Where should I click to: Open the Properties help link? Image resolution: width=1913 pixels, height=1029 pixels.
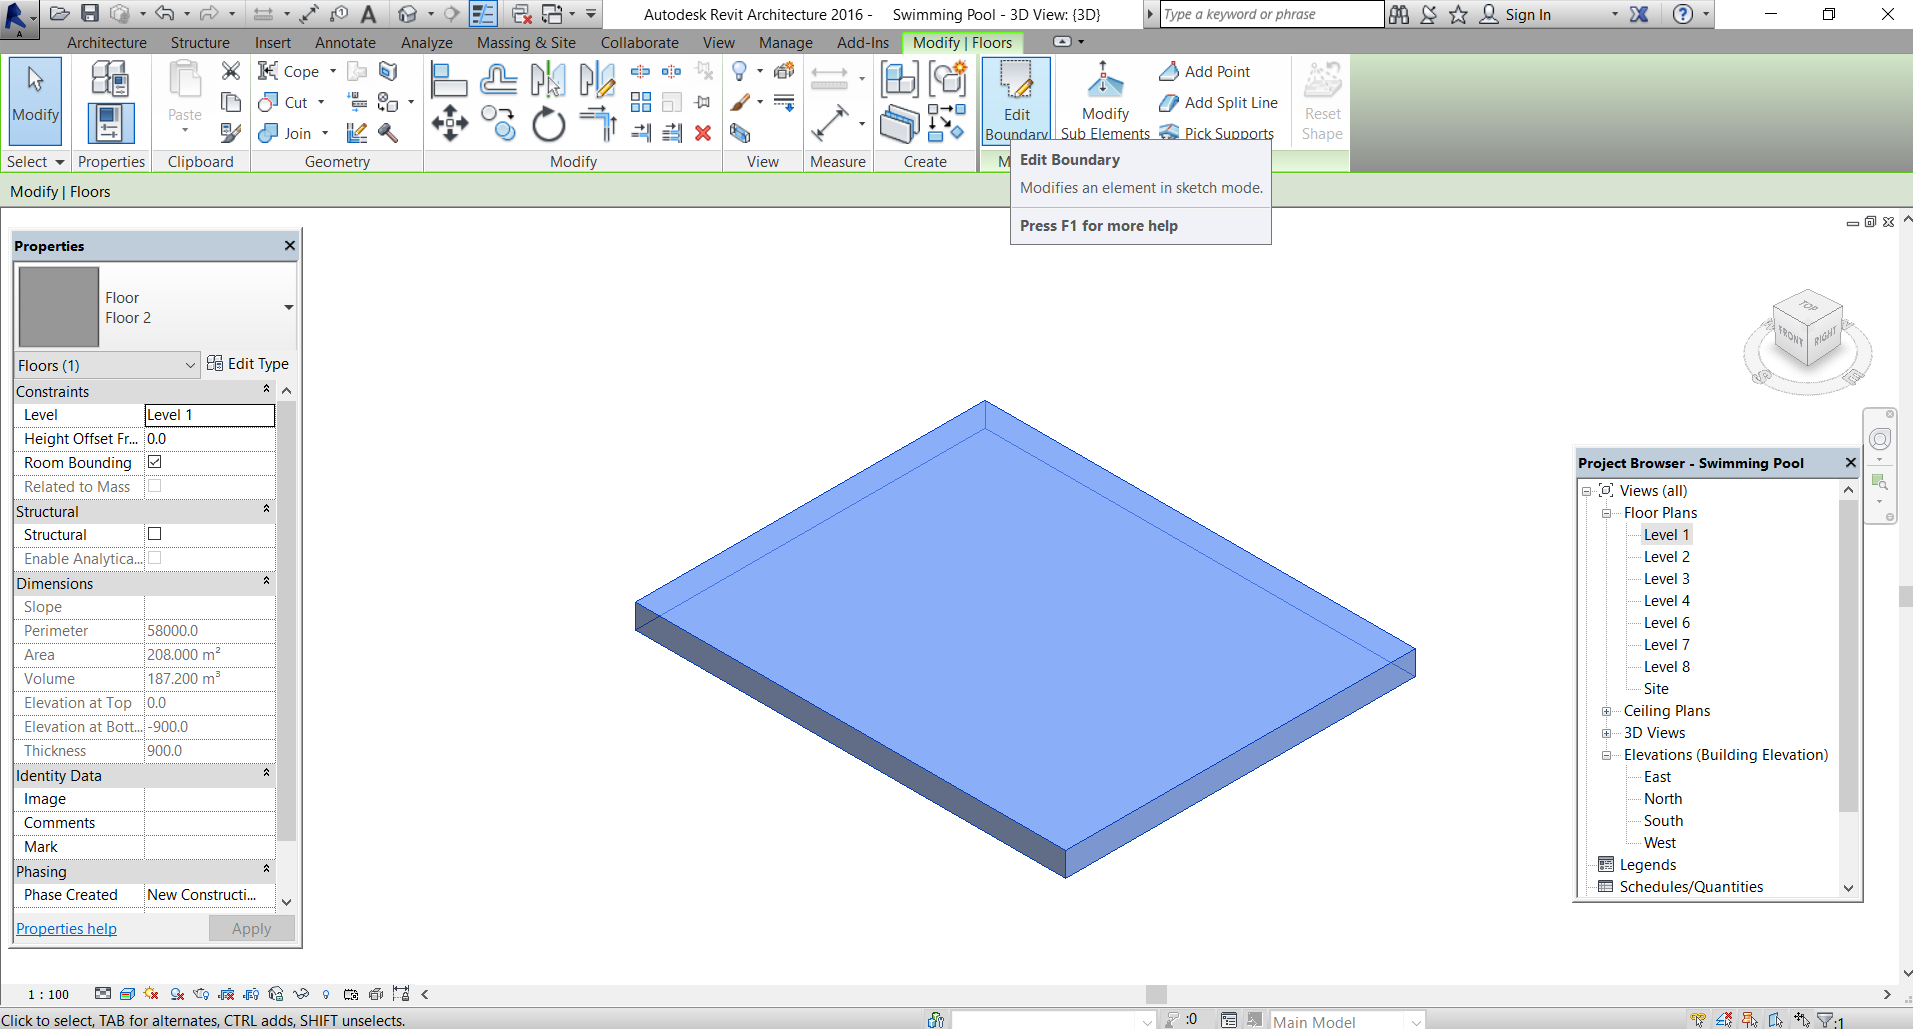click(66, 928)
